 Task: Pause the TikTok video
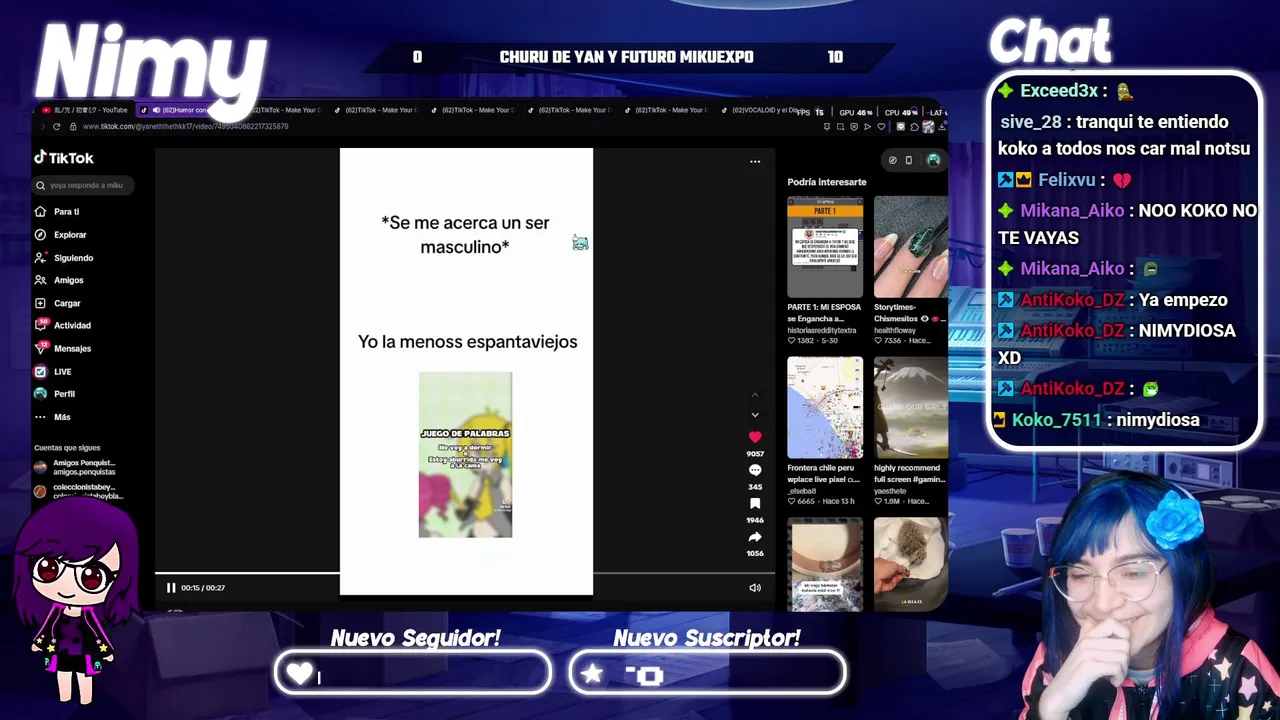[171, 588]
